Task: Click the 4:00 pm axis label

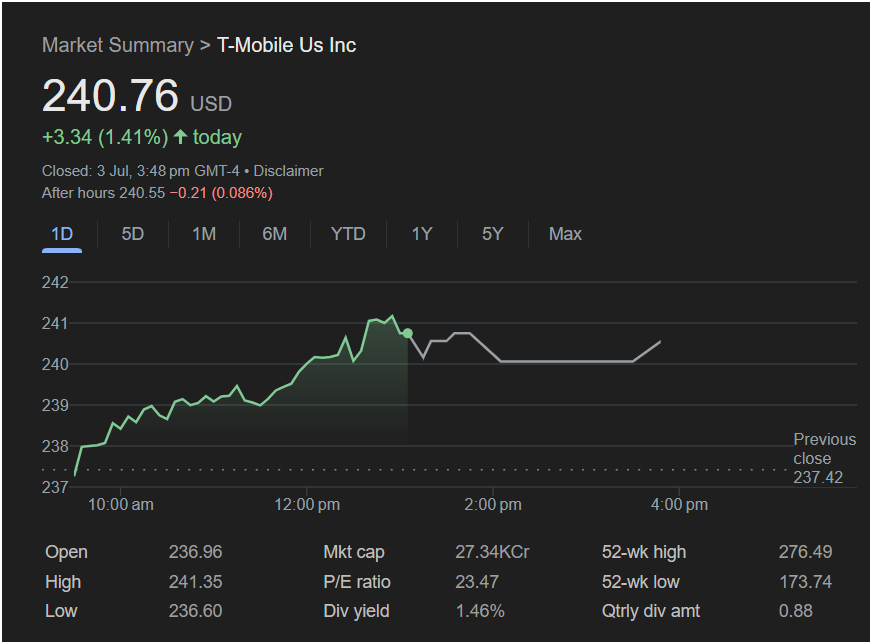Action: pos(679,504)
